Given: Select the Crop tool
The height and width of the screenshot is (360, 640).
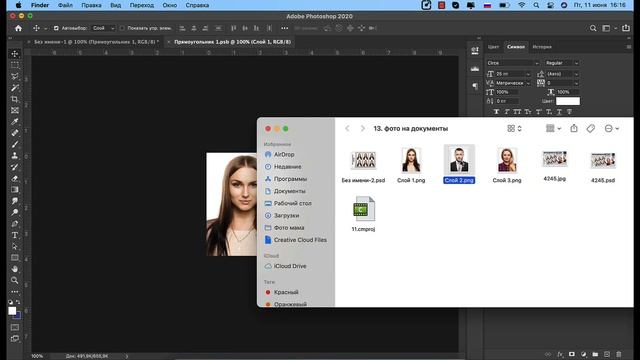Looking at the screenshot, I should pyautogui.click(x=15, y=99).
